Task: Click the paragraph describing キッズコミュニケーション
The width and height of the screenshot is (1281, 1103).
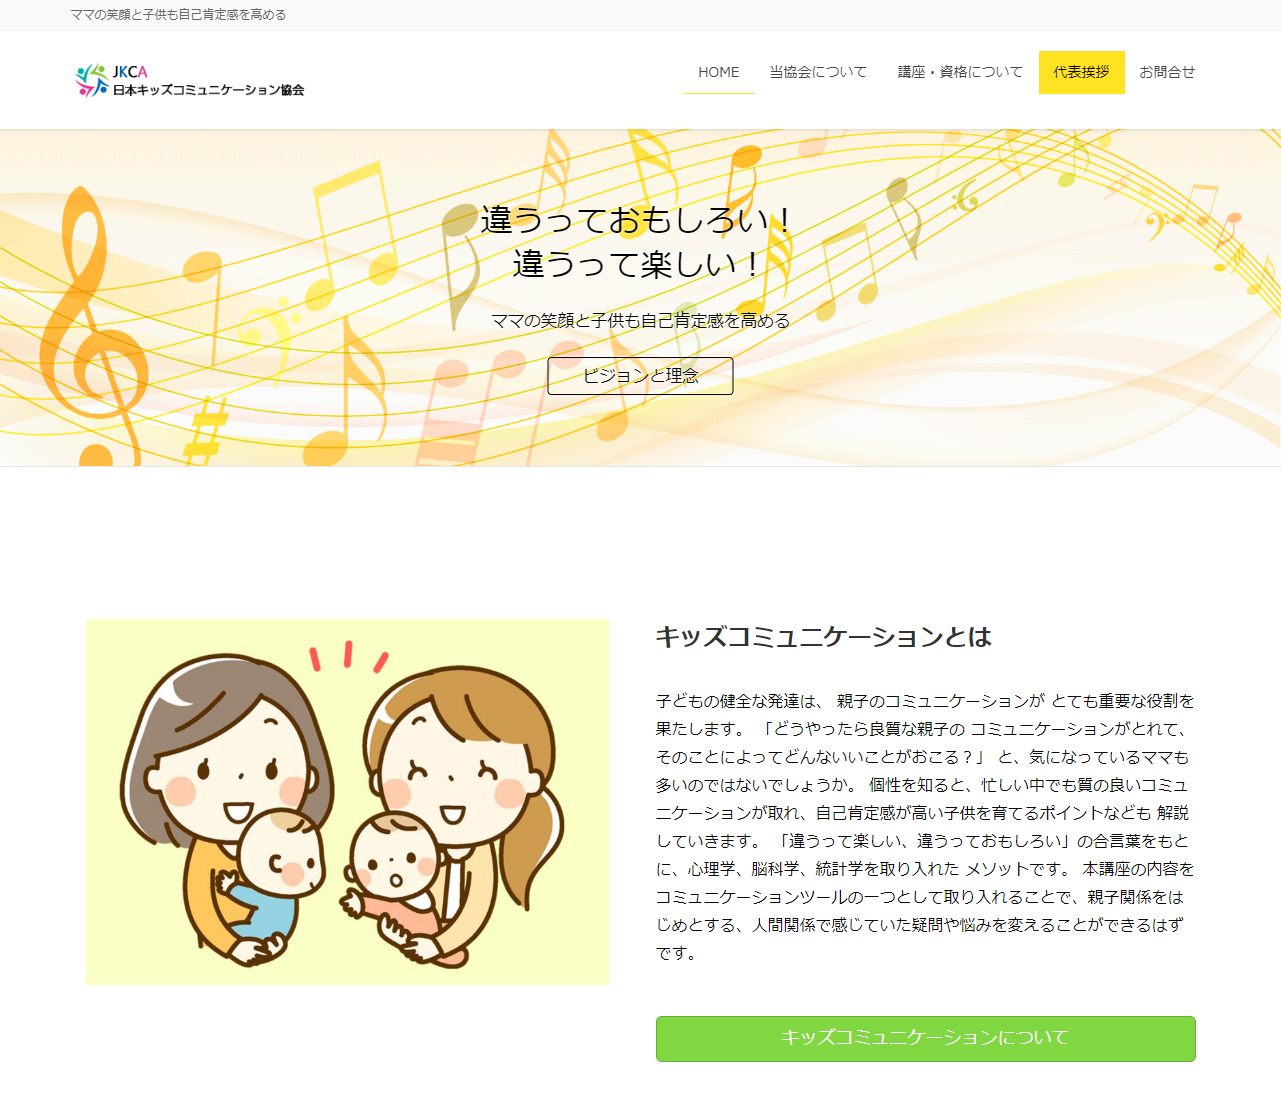Action: coord(925,827)
